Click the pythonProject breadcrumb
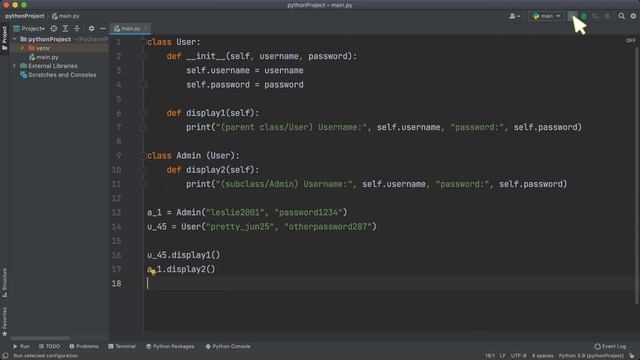640x360 pixels. pos(24,16)
